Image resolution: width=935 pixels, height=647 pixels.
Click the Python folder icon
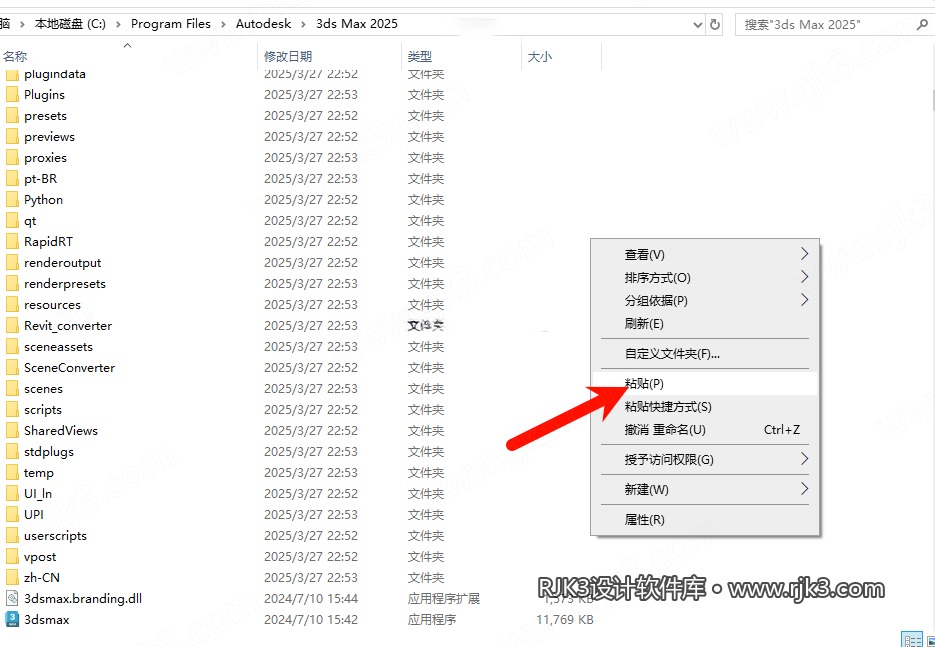click(12, 200)
